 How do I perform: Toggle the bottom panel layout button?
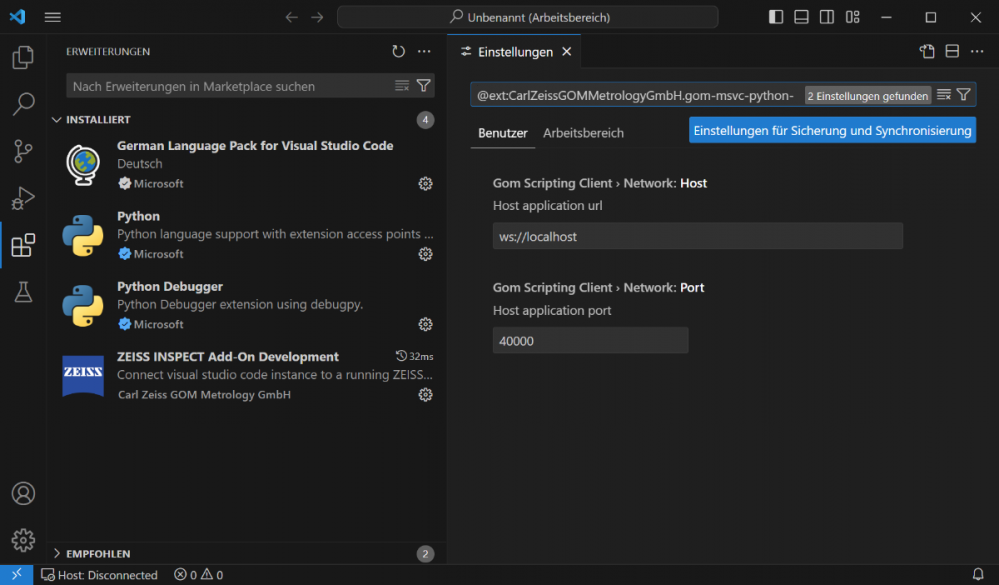pyautogui.click(x=801, y=17)
